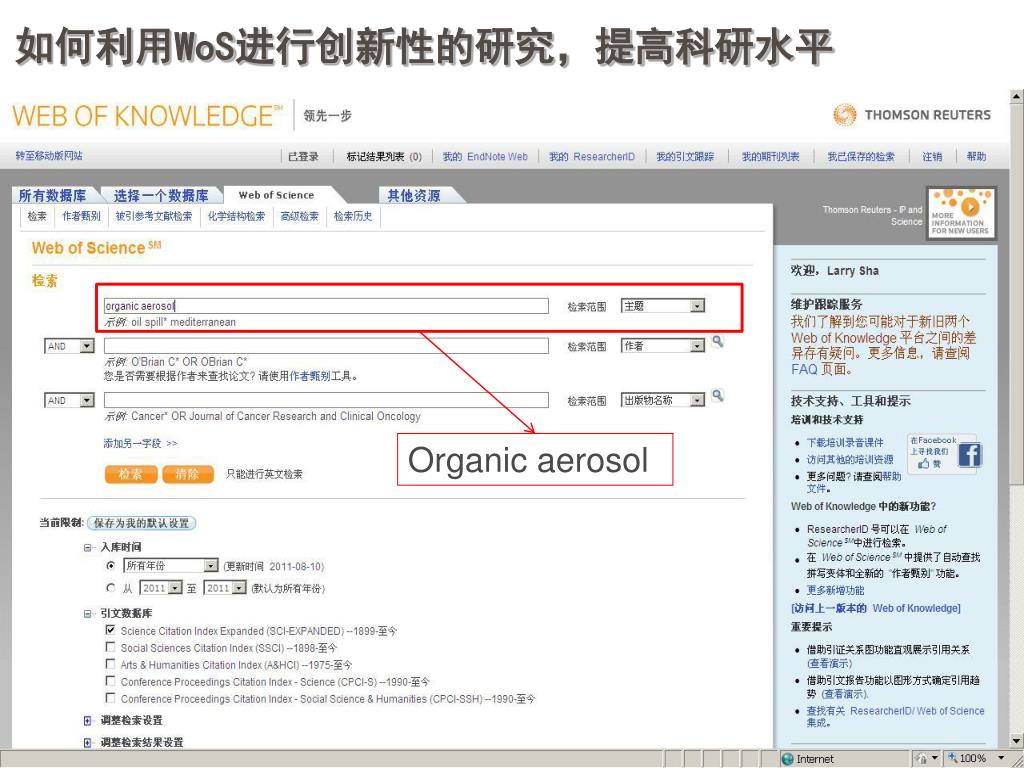Check CPCI-S Conference Proceedings checkbox
1024x768 pixels.
(110, 681)
